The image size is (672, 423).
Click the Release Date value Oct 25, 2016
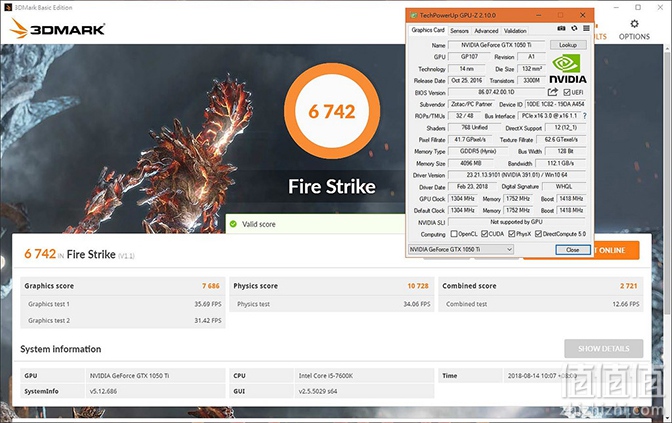[466, 80]
